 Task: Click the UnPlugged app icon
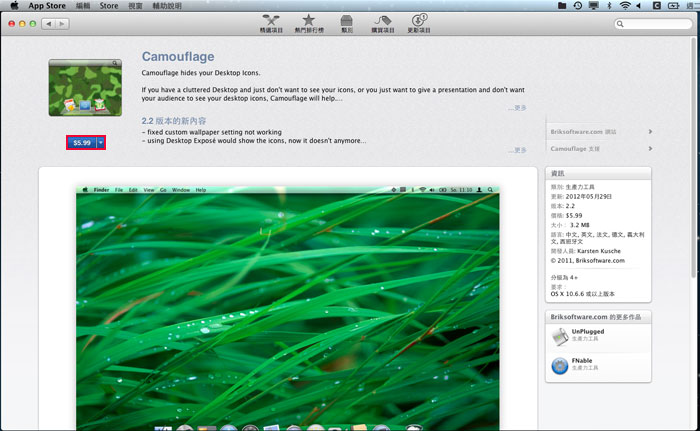pyautogui.click(x=559, y=337)
